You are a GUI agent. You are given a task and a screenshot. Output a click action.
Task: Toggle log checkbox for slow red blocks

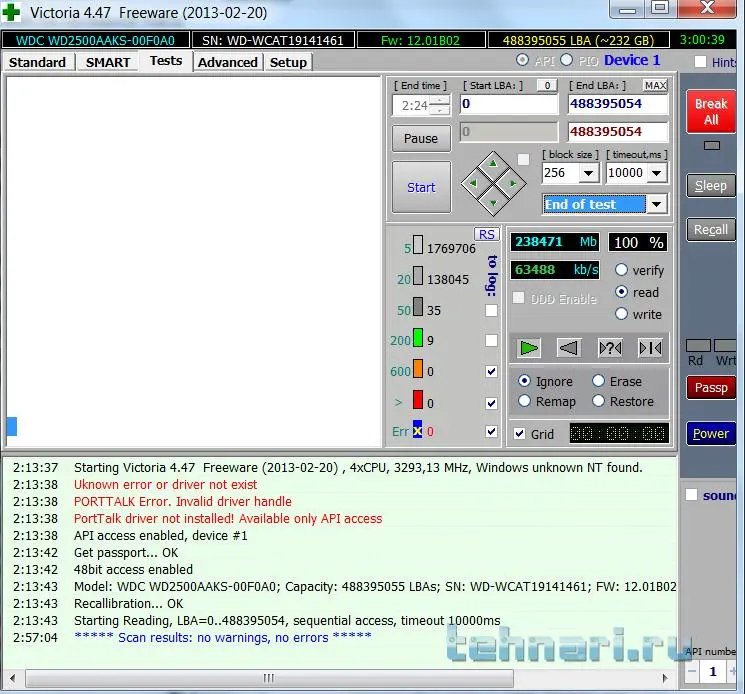491,403
